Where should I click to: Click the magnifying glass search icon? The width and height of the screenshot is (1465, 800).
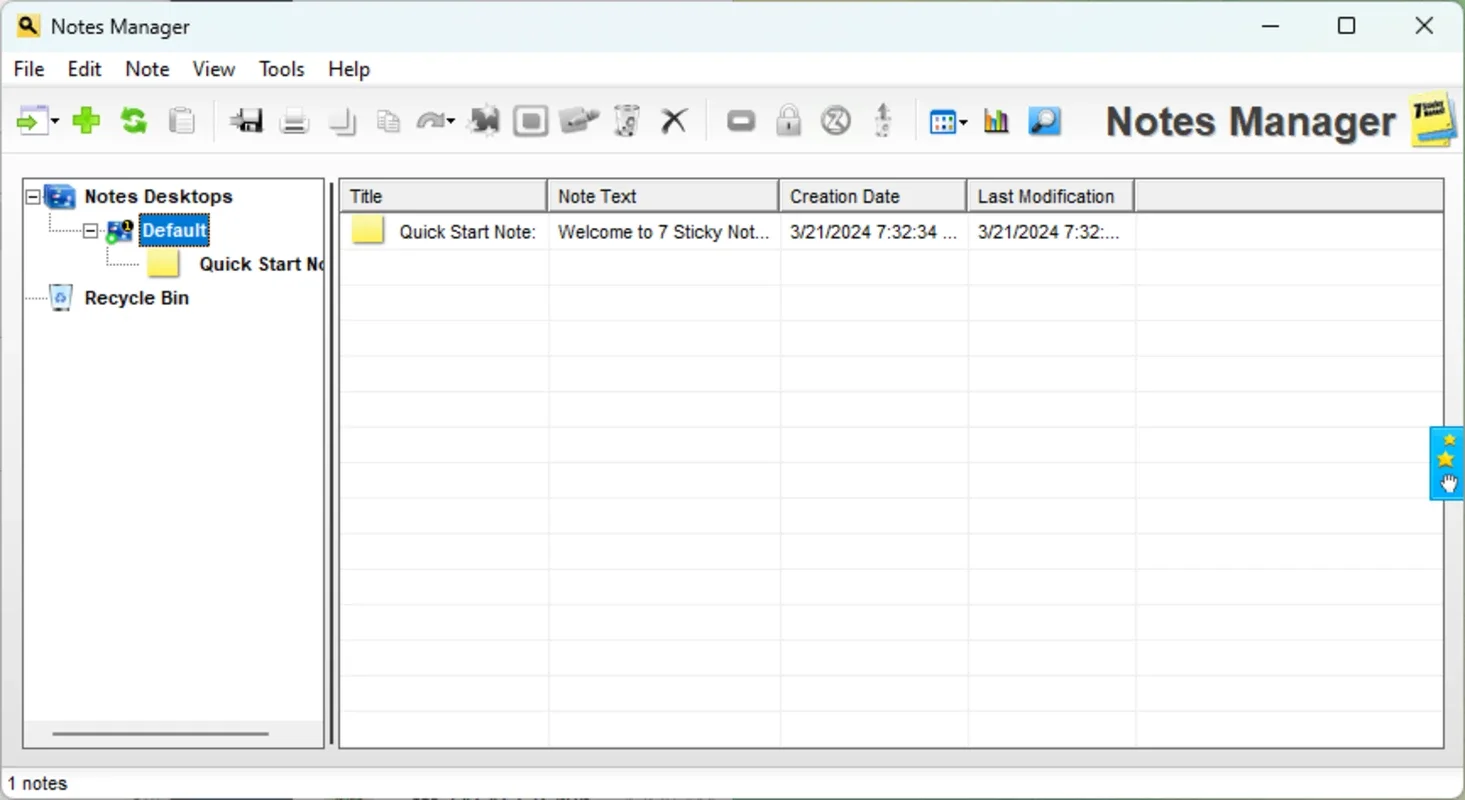click(x=1044, y=121)
